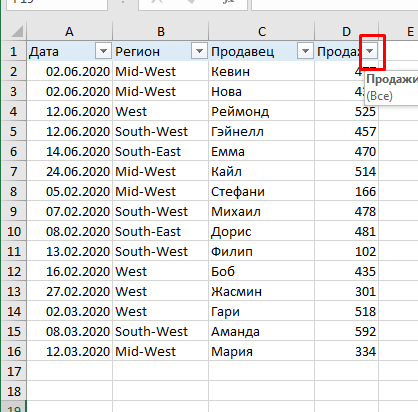
Task: Click seller cell Михаил
Action: click(262, 212)
